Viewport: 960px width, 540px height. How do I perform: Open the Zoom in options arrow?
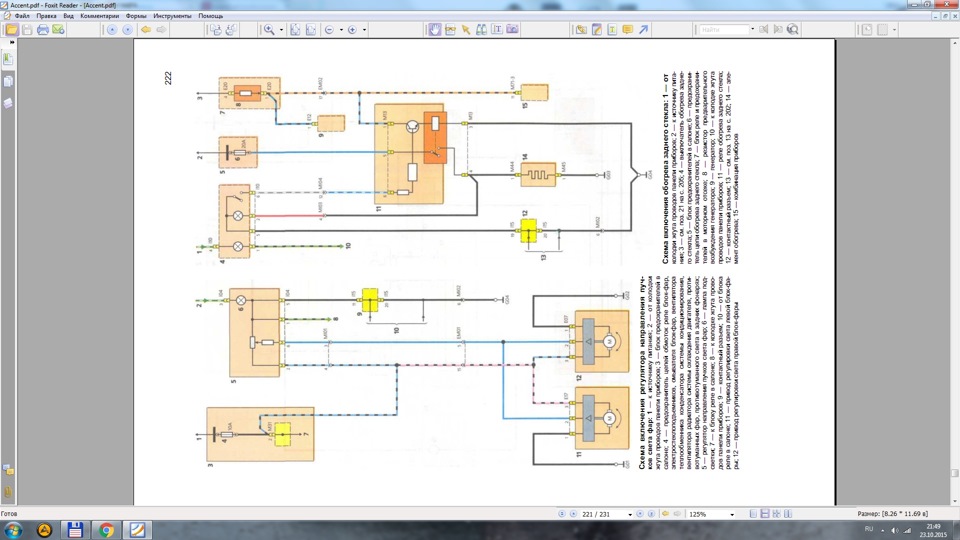point(364,29)
